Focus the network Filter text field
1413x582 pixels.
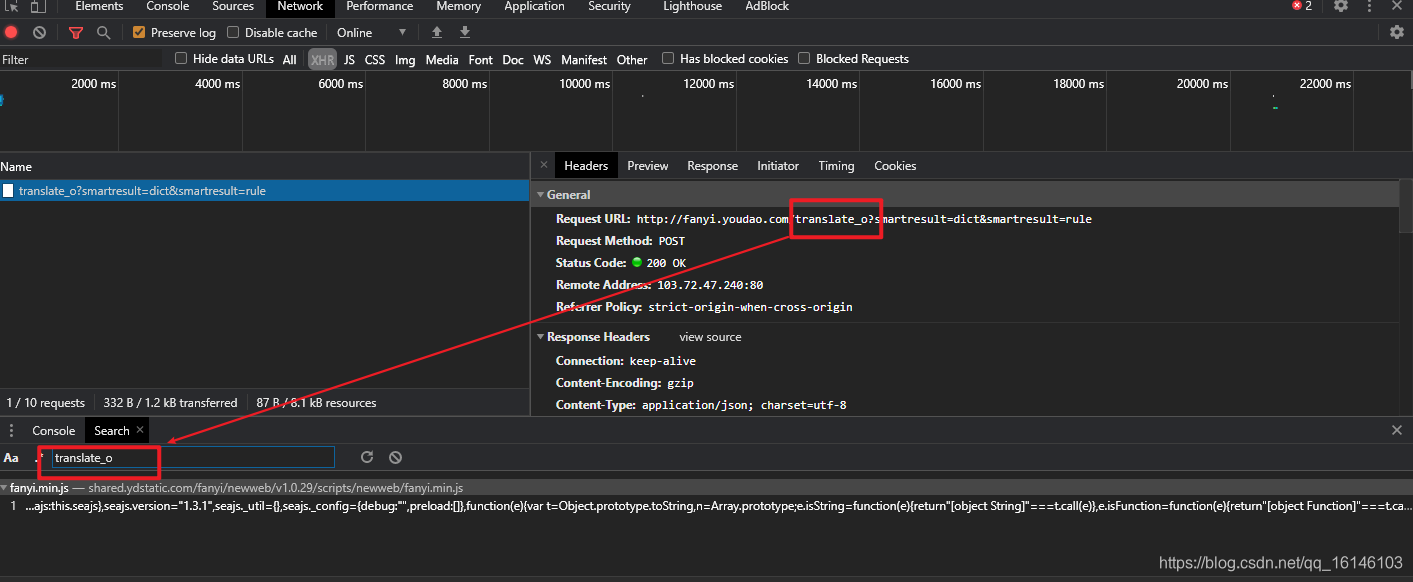point(80,60)
